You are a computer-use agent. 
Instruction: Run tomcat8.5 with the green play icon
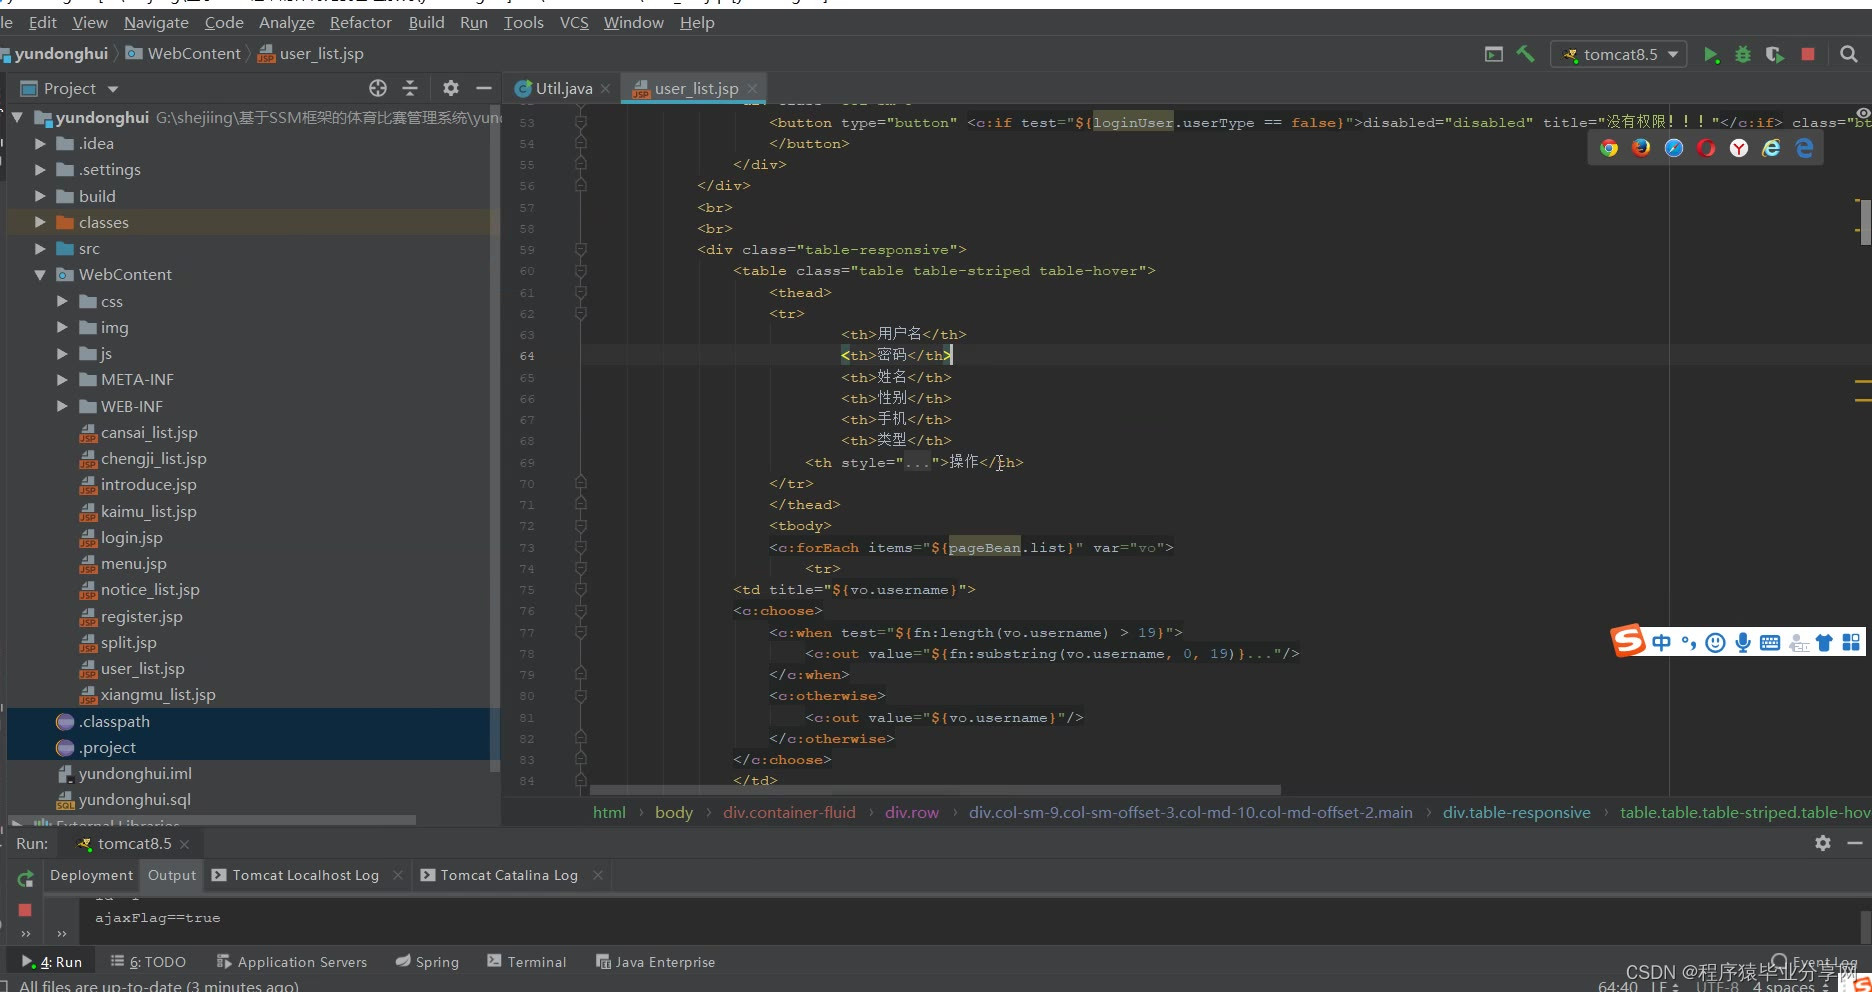point(1710,54)
